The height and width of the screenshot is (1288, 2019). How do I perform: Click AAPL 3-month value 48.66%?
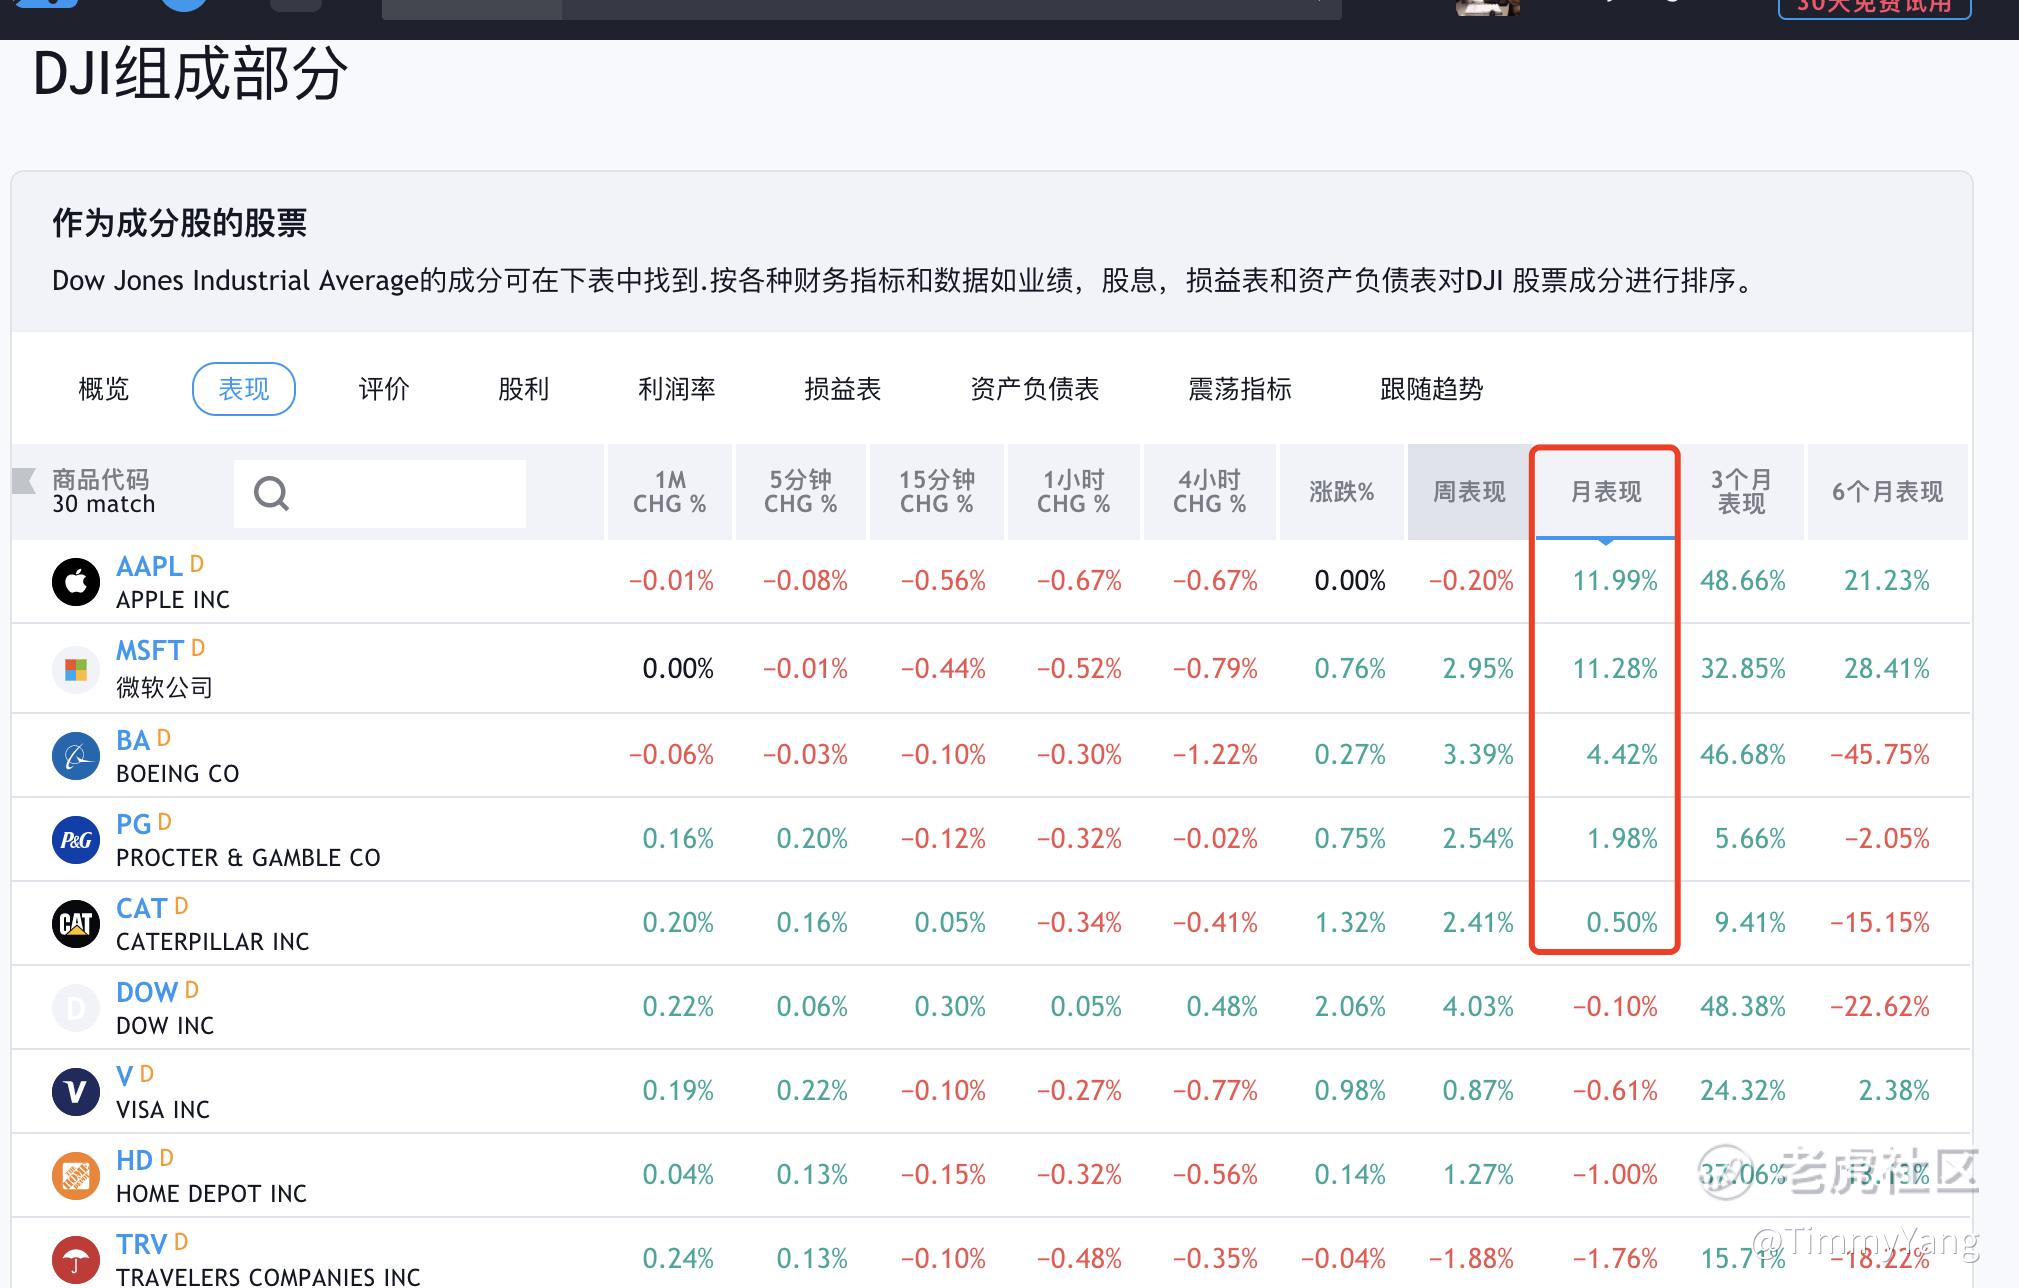(x=1743, y=581)
